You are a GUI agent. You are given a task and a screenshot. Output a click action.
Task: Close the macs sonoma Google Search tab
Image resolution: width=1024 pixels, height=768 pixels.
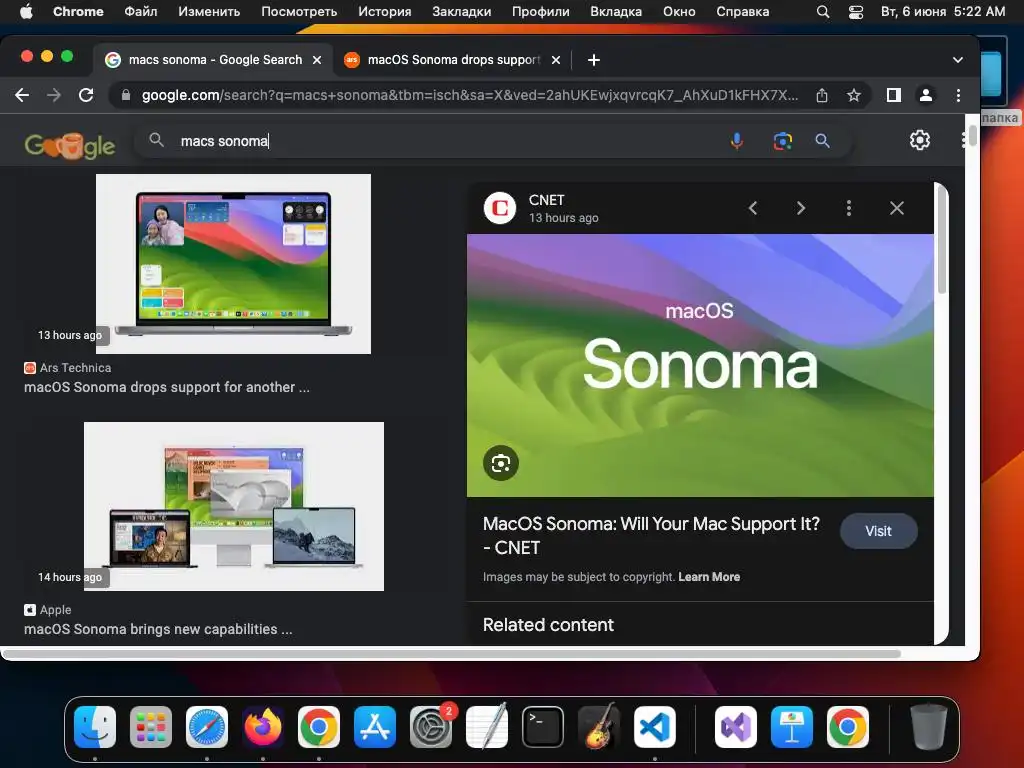[x=317, y=60]
